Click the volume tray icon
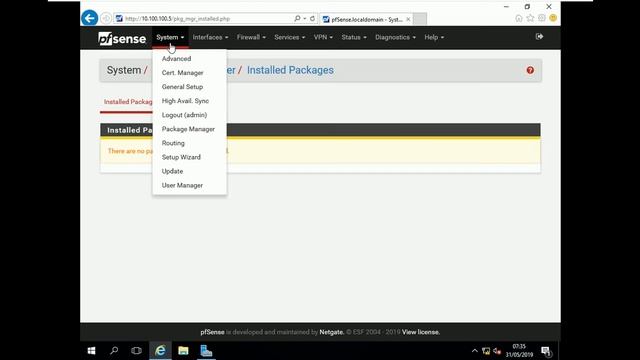 497,351
